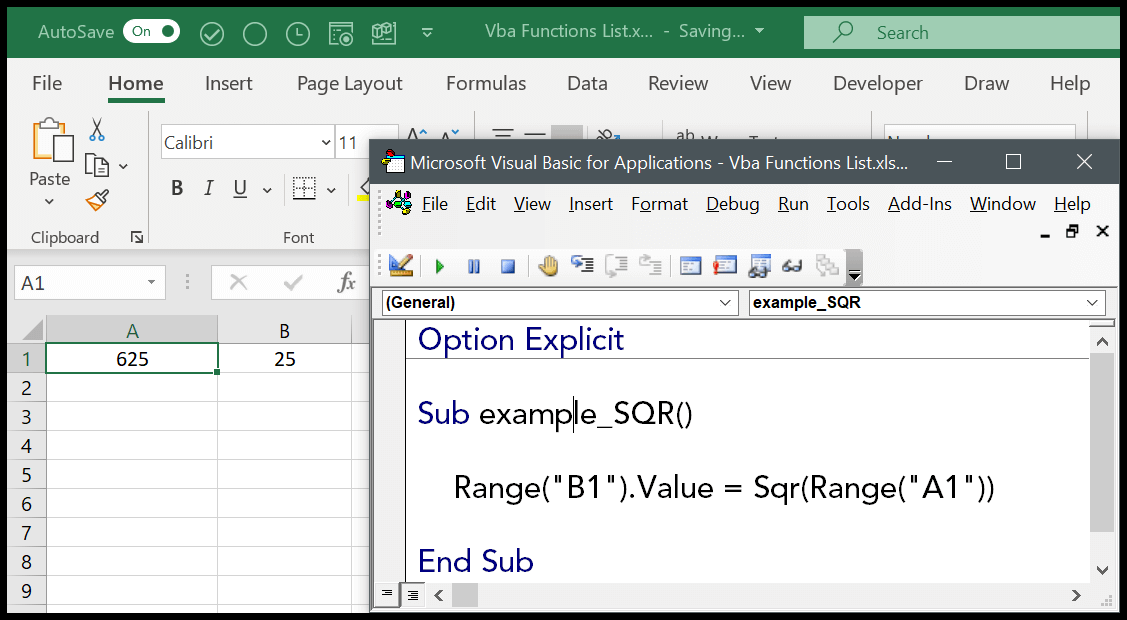
Task: Click the Break (pause) icon in VBA toolbar
Action: click(x=474, y=266)
